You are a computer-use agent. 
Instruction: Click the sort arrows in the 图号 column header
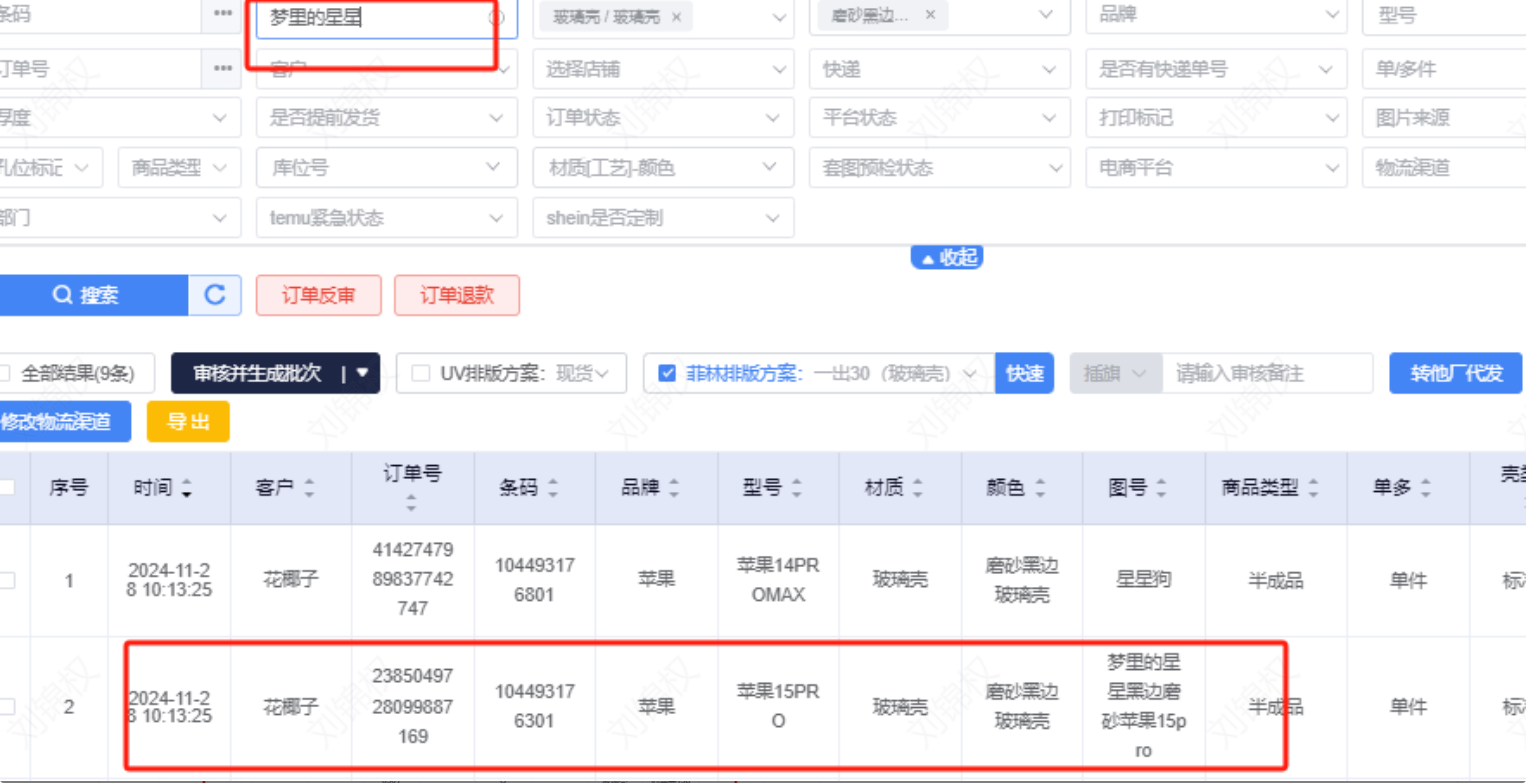1162,489
